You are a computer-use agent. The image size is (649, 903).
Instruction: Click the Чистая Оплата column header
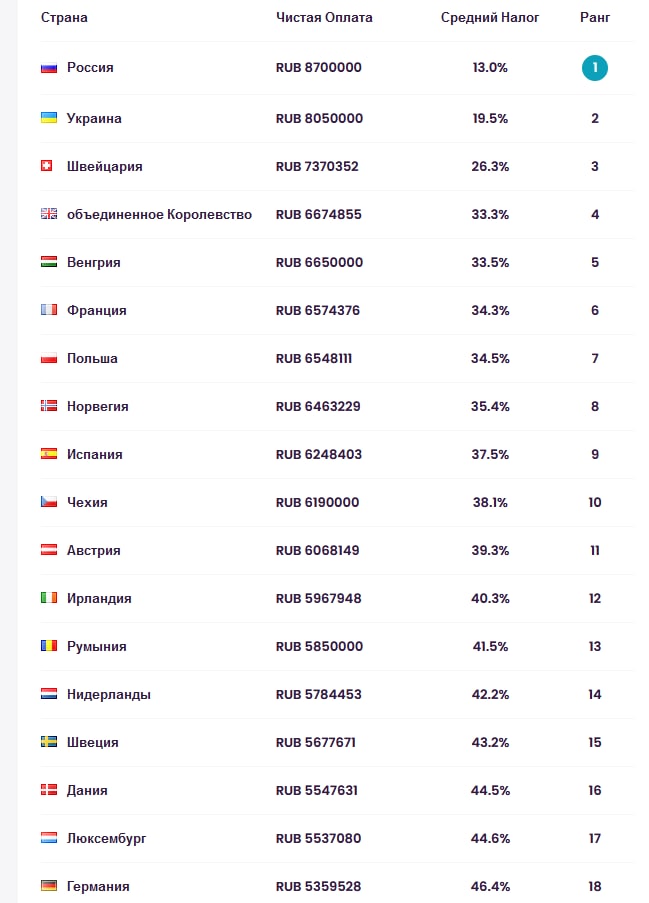point(324,18)
